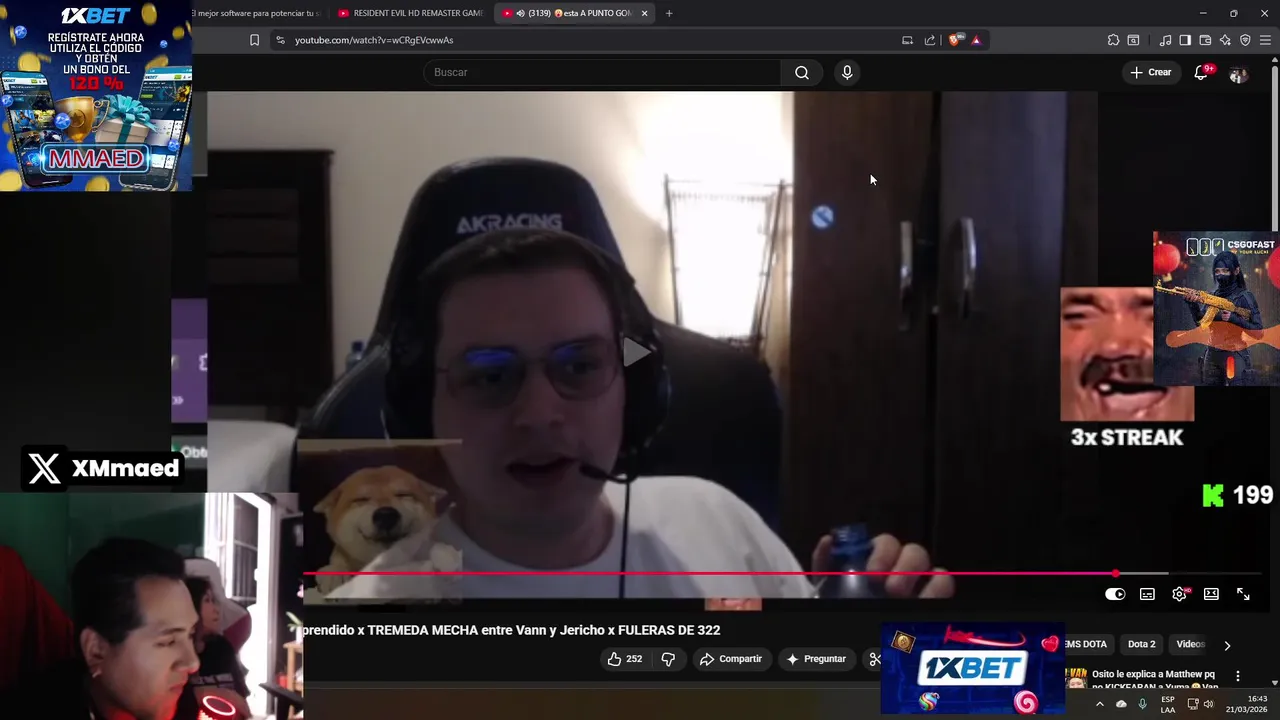Dislike the video with thumbs down
Image resolution: width=1280 pixels, height=720 pixels.
pyautogui.click(x=668, y=659)
